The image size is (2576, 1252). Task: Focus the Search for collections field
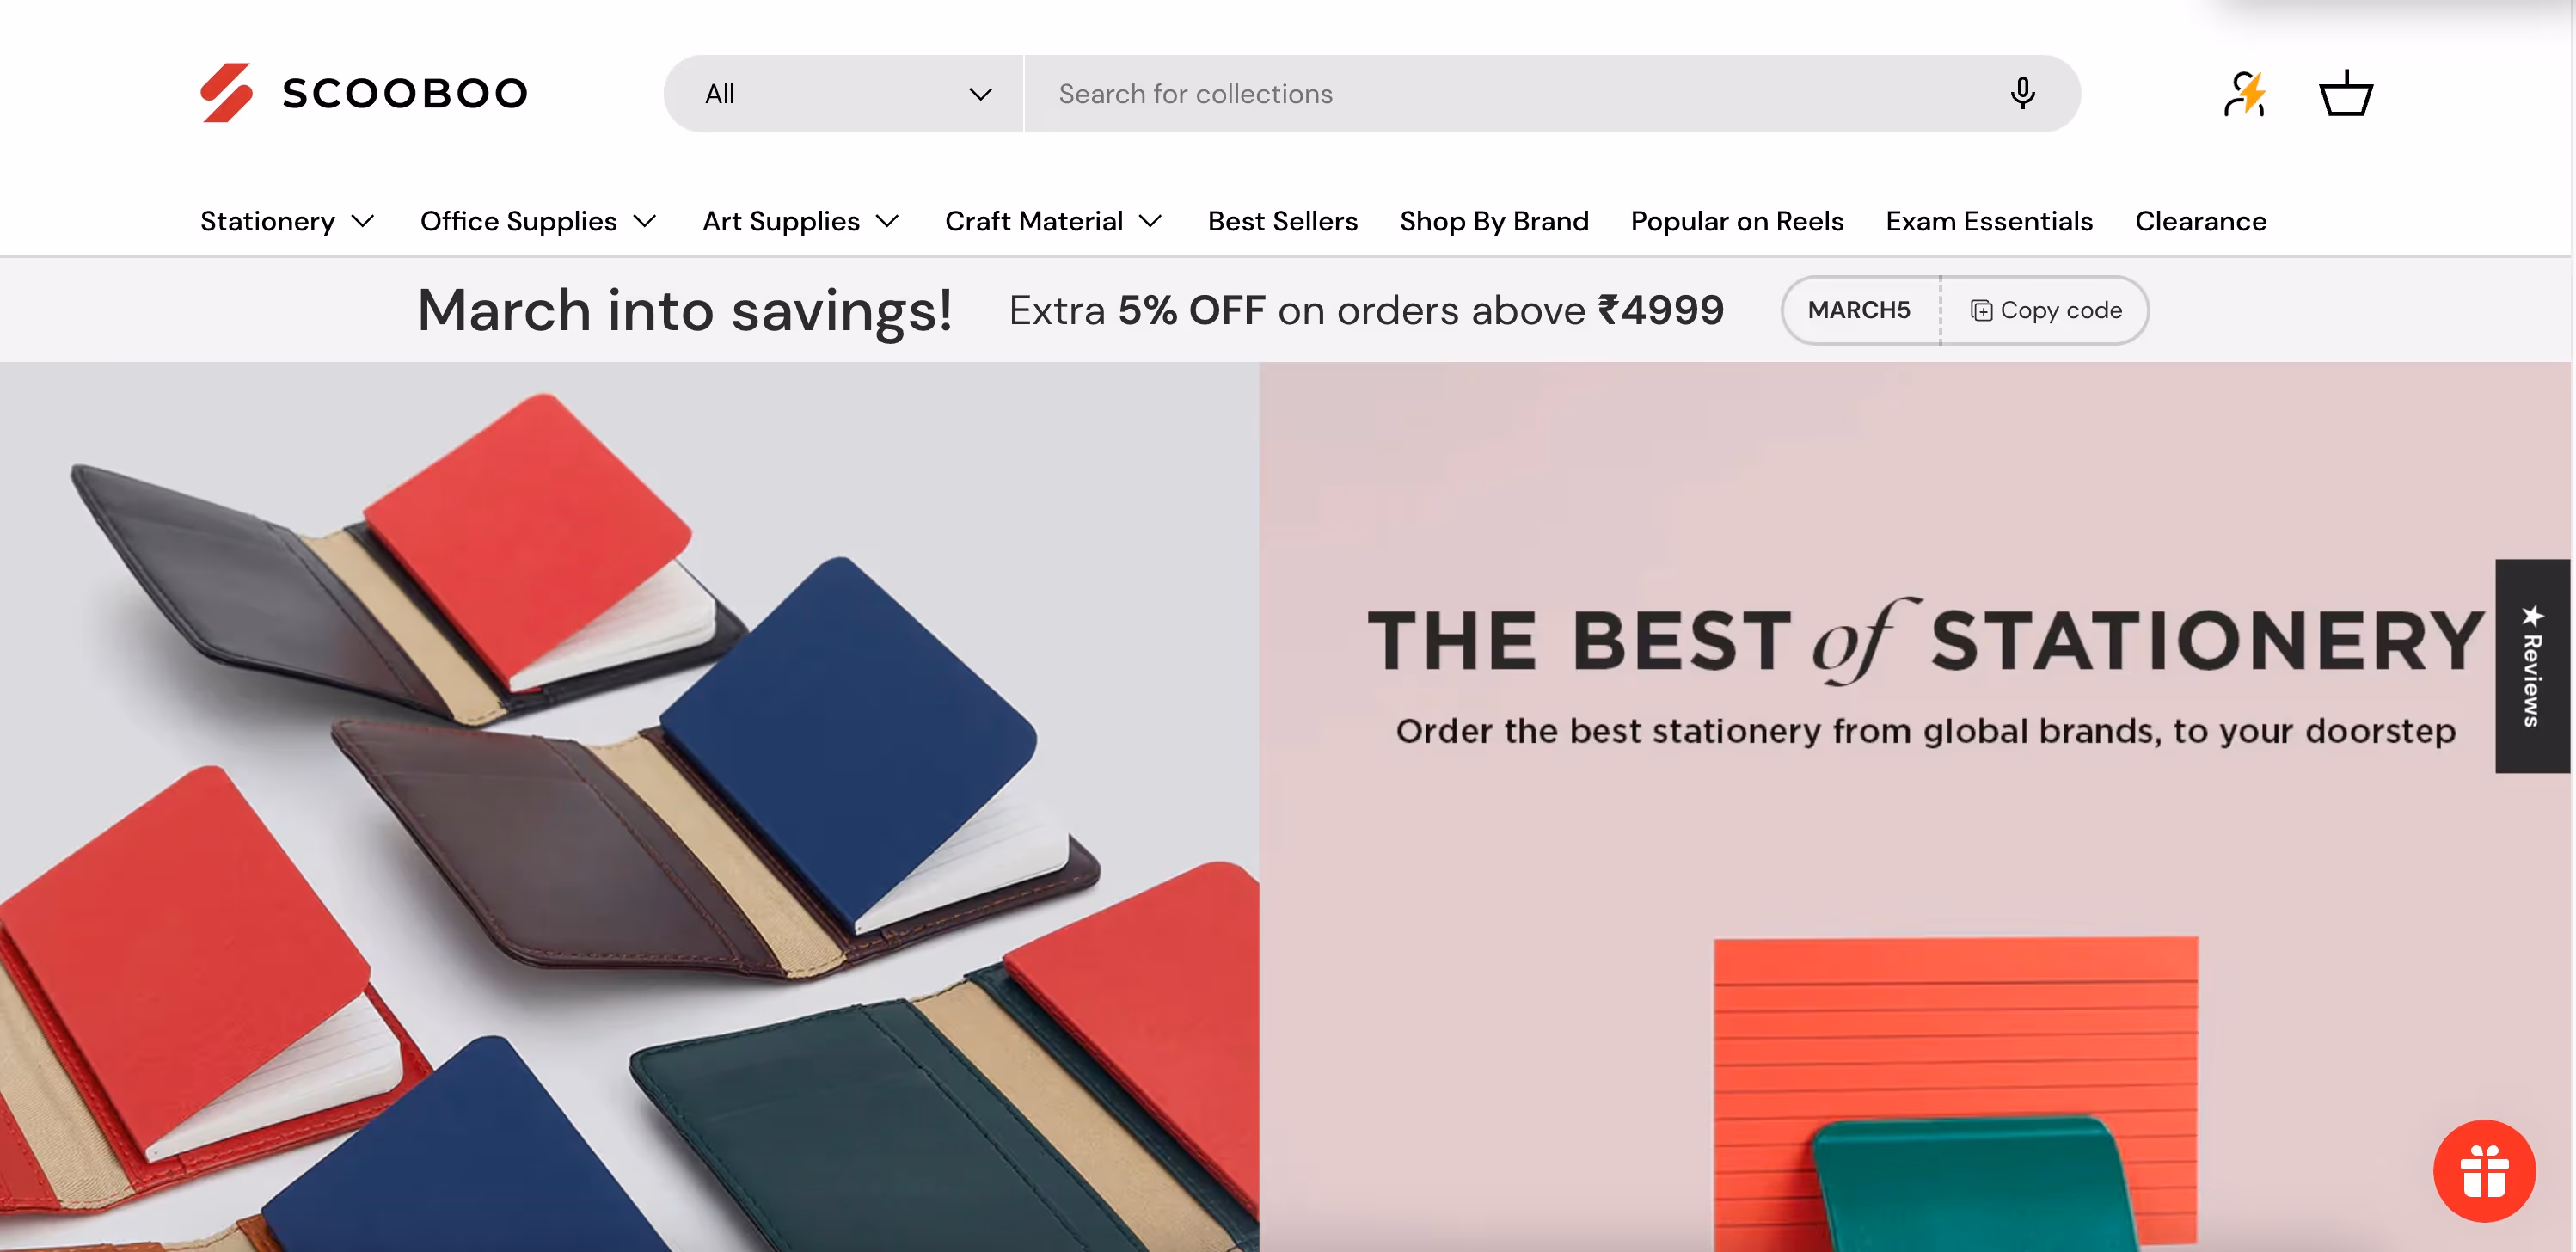click(1510, 94)
